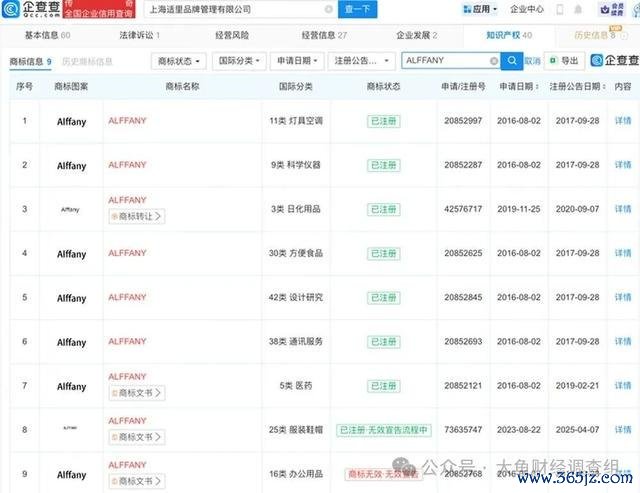Screen dimensions: 640x493
Task: Clear the ALFFANY search field
Action: (494, 61)
